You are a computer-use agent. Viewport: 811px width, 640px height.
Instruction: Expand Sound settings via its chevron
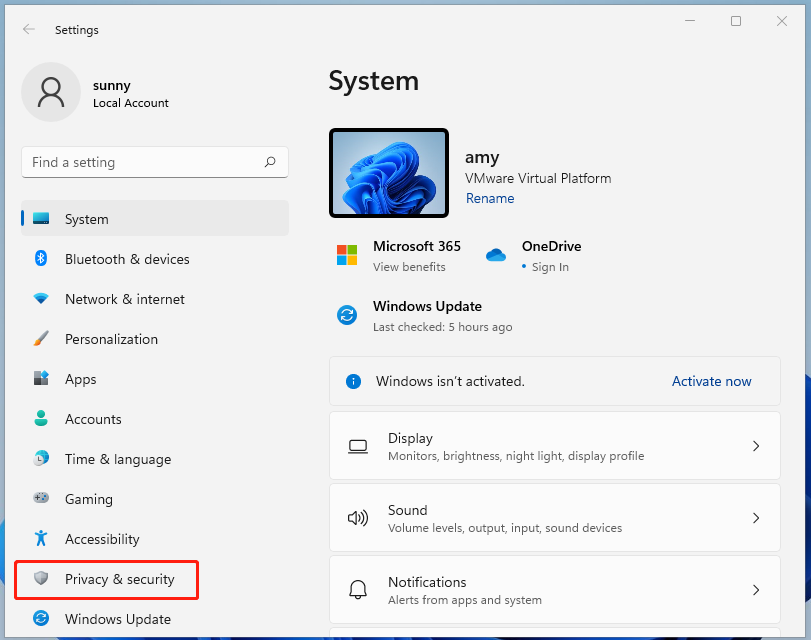756,518
